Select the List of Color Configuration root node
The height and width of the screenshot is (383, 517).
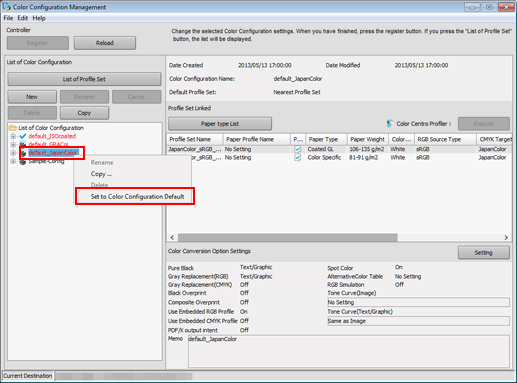click(x=51, y=128)
